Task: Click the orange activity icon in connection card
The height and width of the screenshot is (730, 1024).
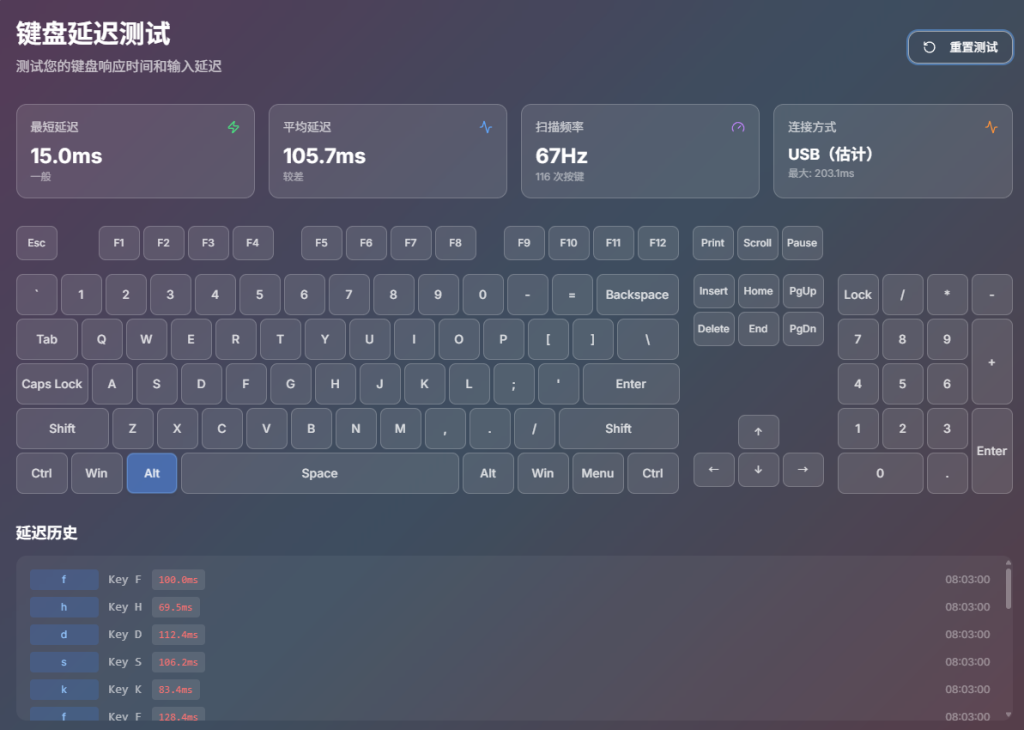Action: tap(991, 127)
